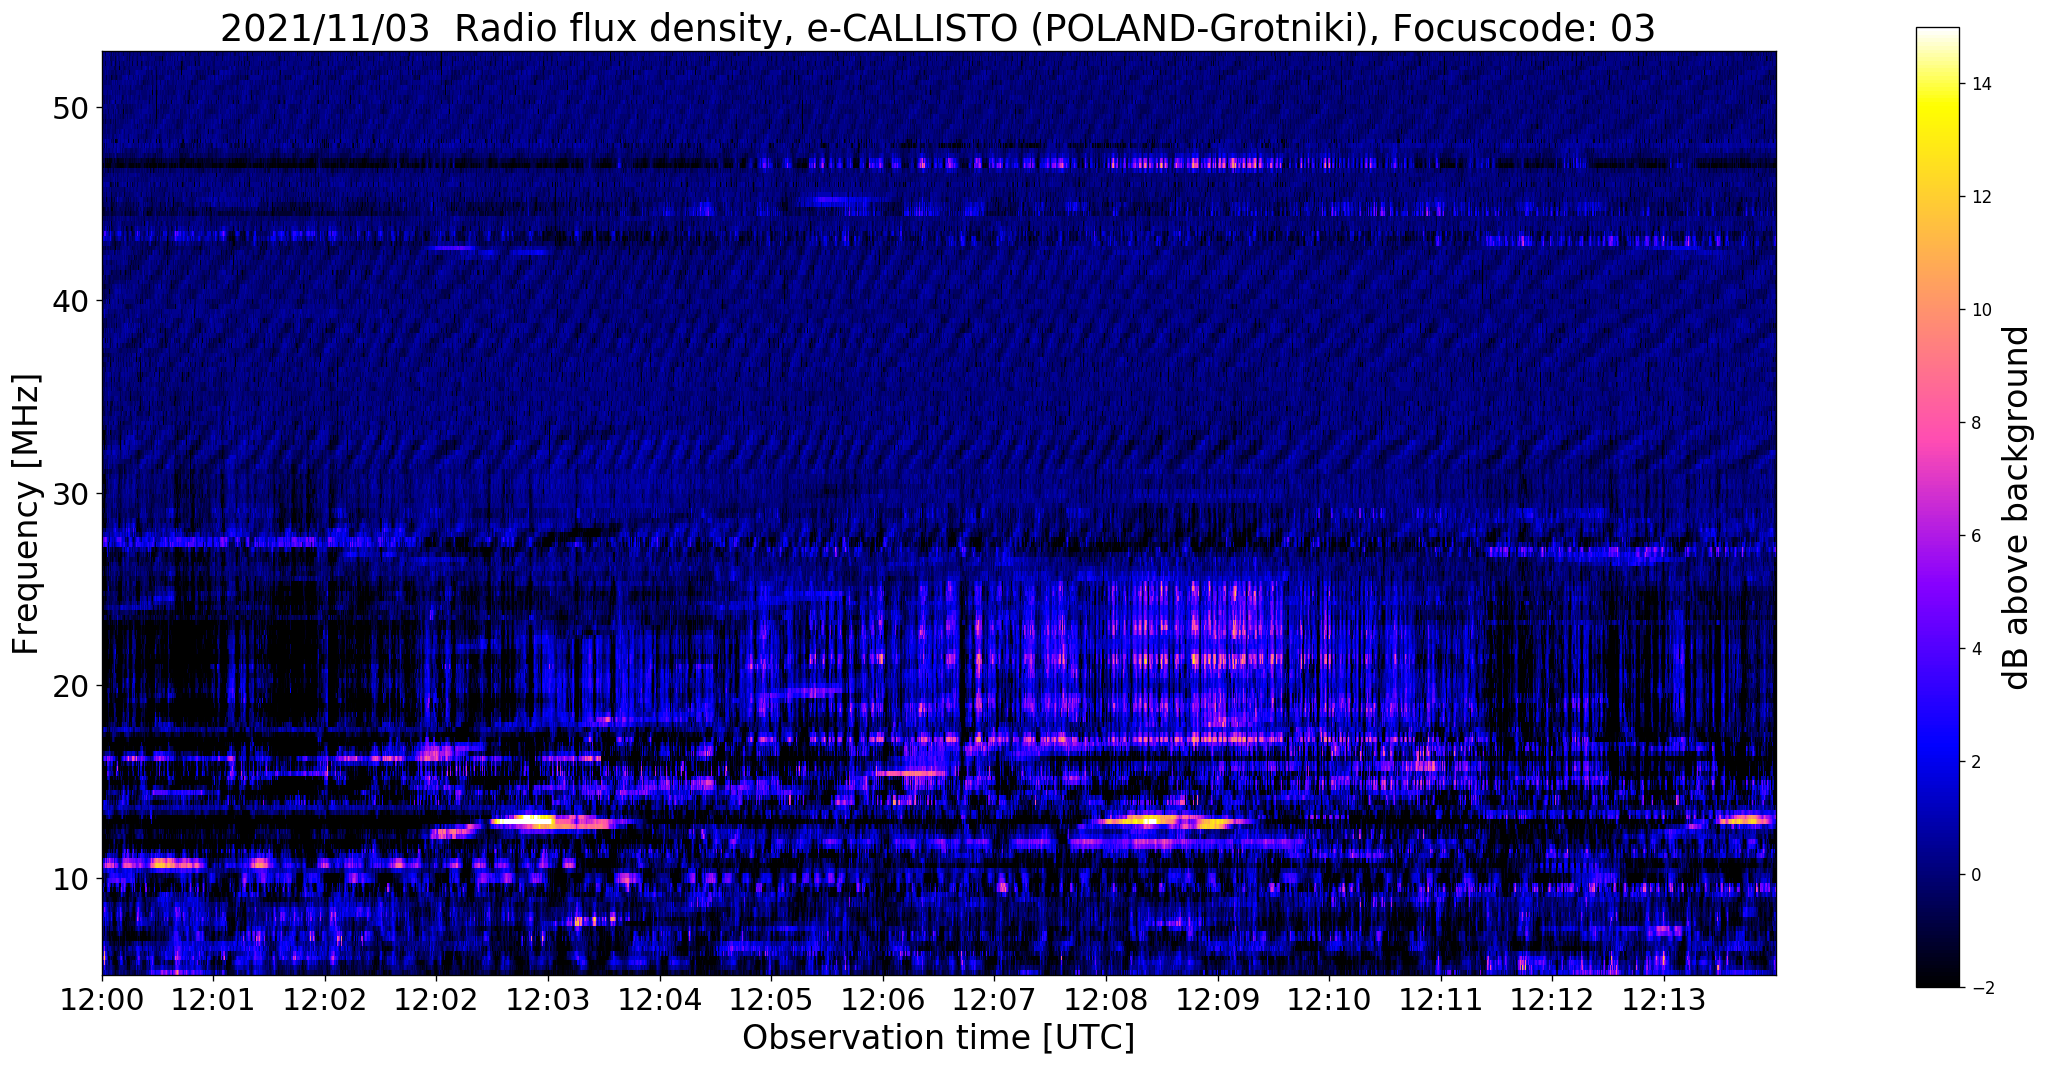2047x1067 pixels.
Task: Click the 10 MHz tick label
Action: pyautogui.click(x=69, y=879)
